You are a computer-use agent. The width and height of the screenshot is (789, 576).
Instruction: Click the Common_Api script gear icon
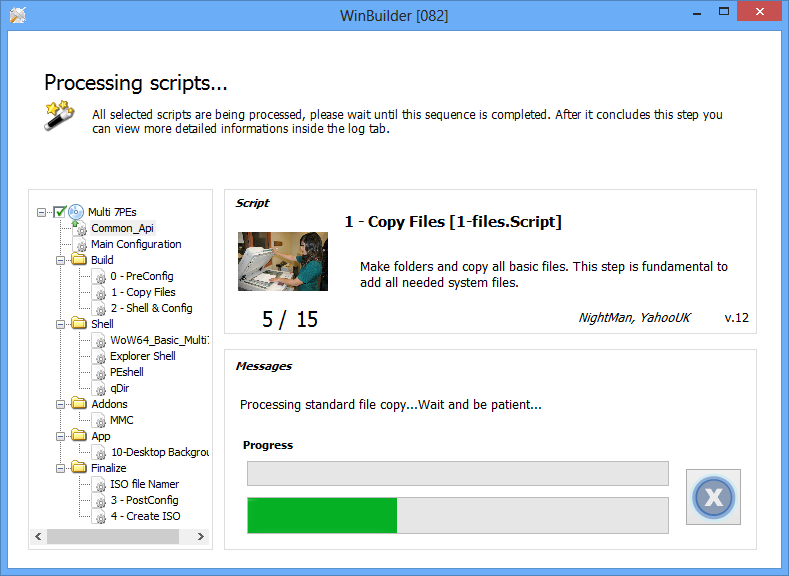pos(80,228)
